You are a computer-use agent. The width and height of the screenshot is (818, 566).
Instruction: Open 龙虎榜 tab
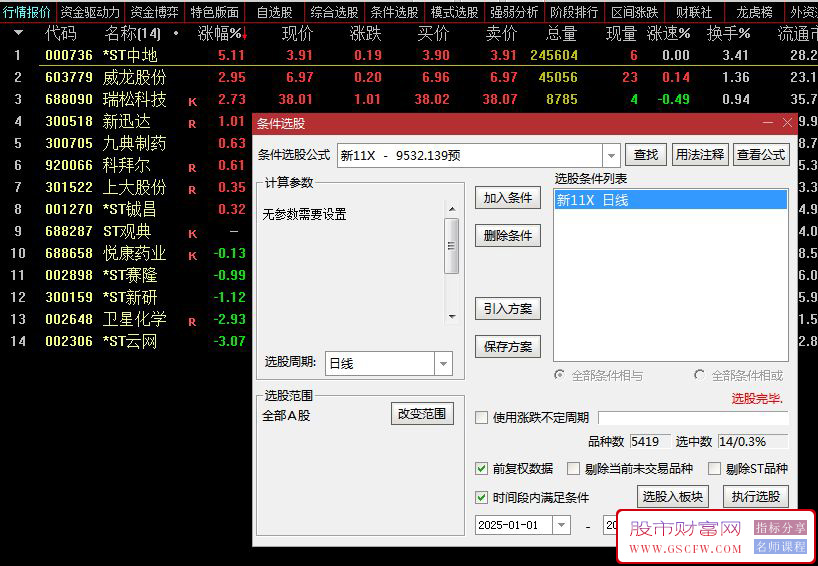754,11
